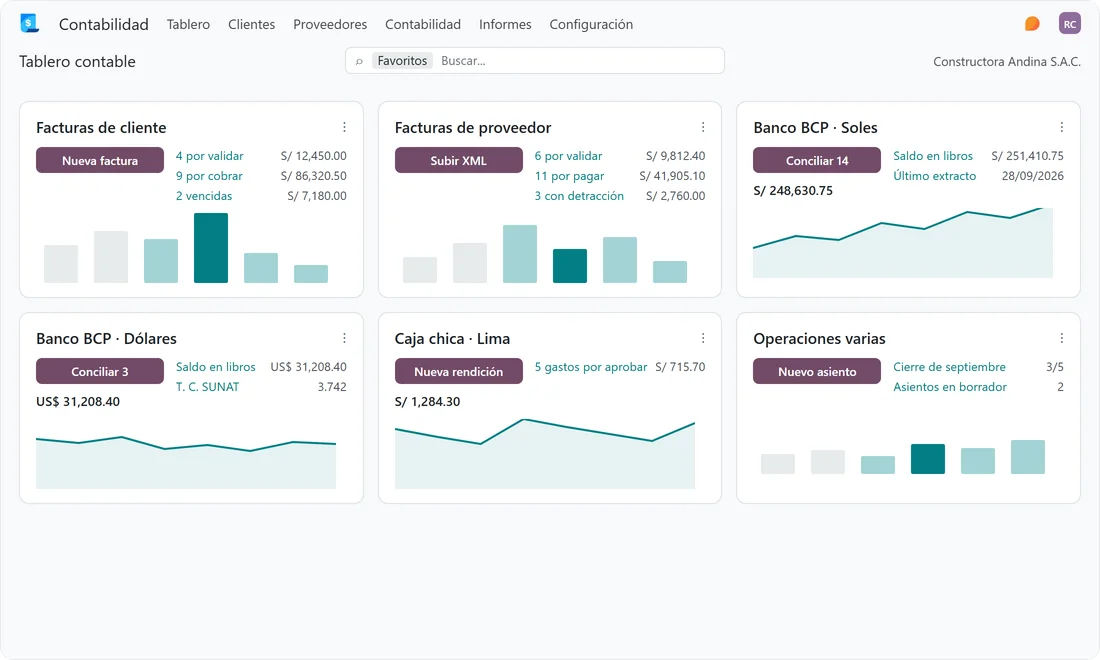
Task: Open the Configuración menu
Action: click(x=591, y=25)
